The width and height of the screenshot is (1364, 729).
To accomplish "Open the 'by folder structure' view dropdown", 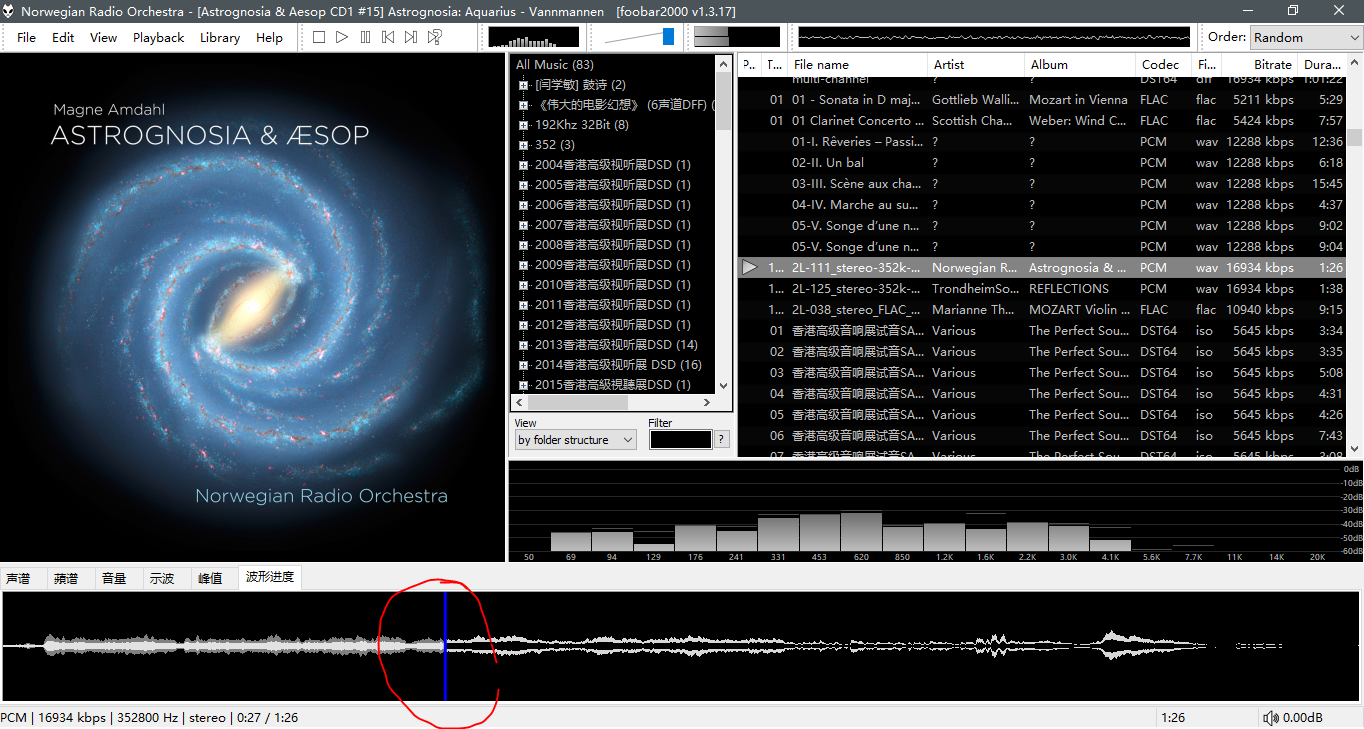I will 576,440.
